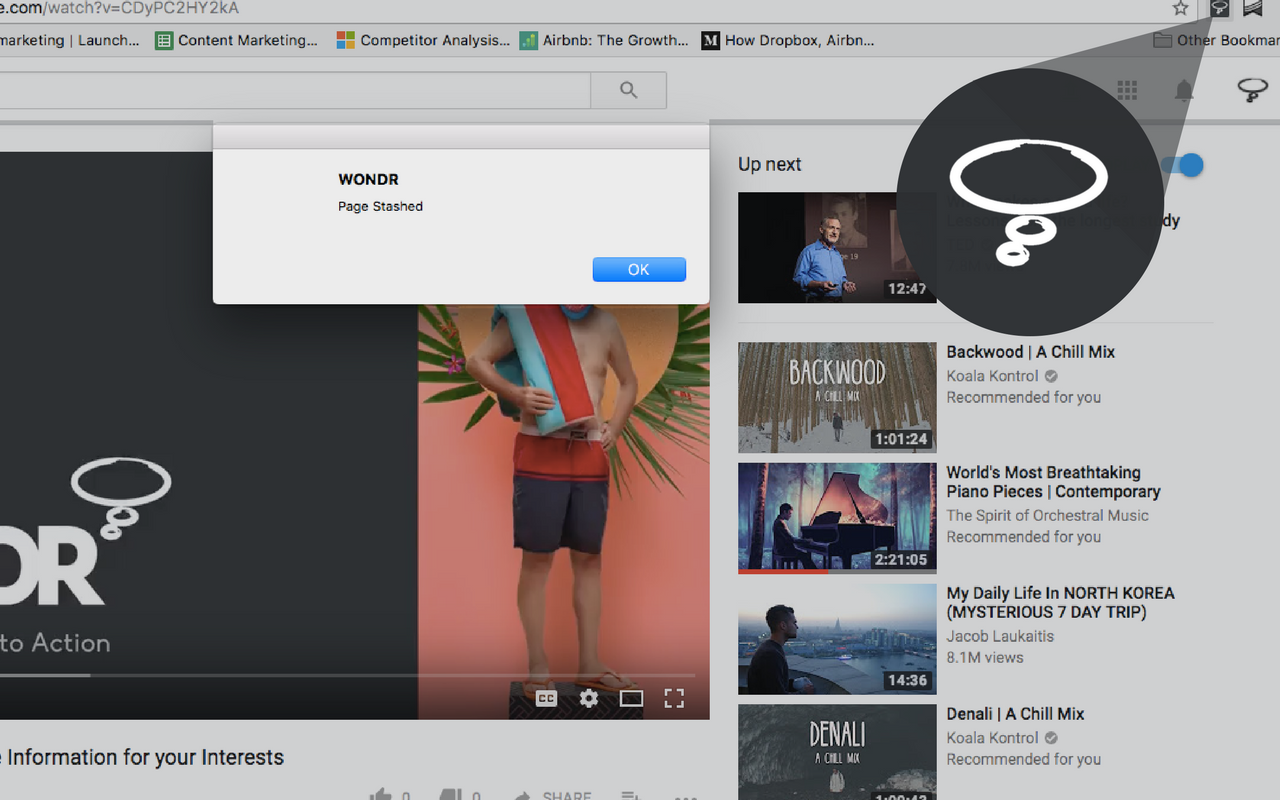
Task: Click the Wondr extension icon in Chrome's toolbar
Action: click(x=1219, y=9)
